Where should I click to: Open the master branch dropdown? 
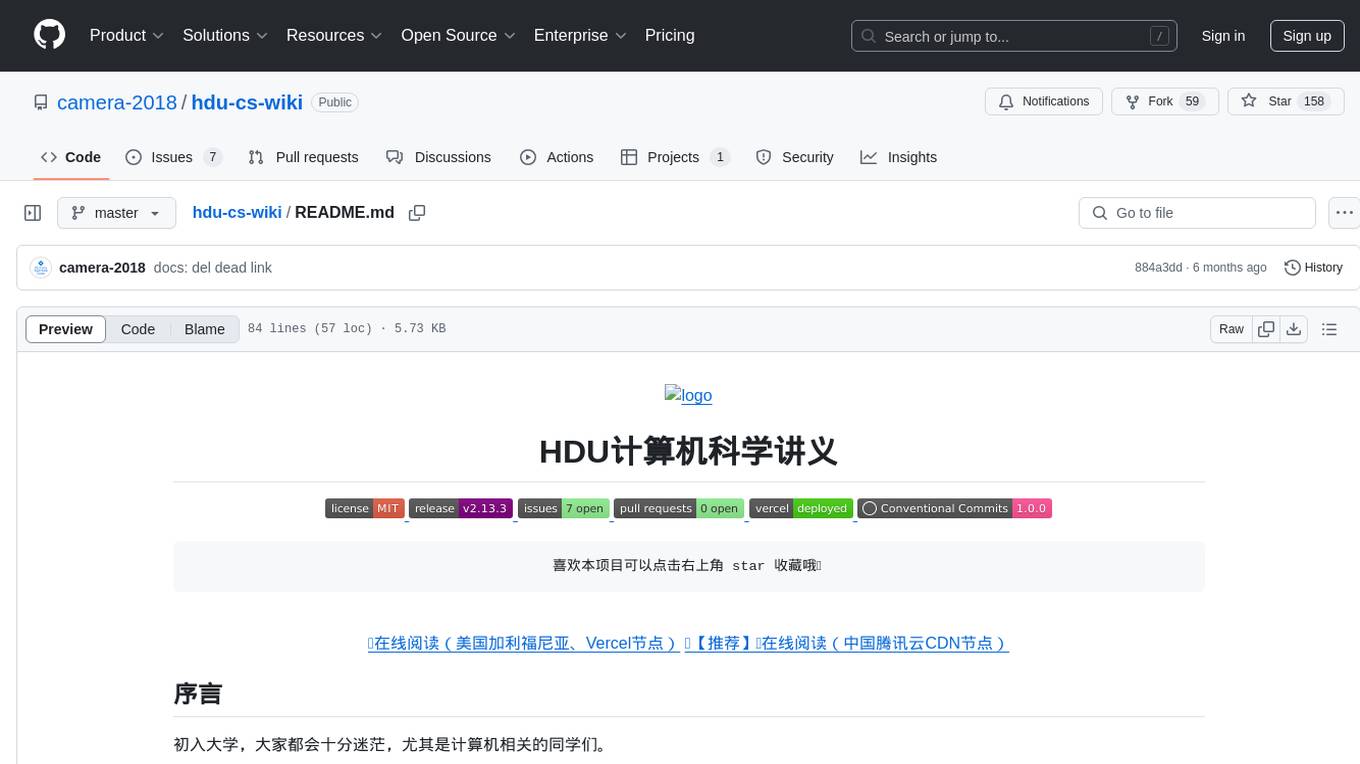click(116, 213)
